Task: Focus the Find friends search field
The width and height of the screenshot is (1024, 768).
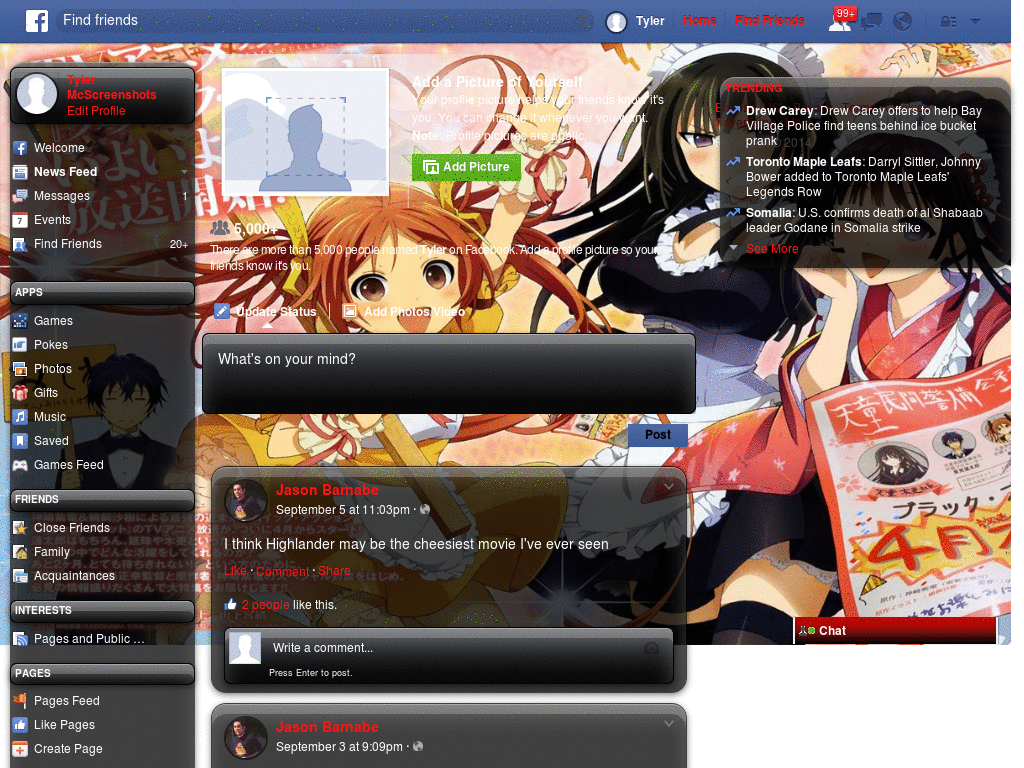Action: 325,21
